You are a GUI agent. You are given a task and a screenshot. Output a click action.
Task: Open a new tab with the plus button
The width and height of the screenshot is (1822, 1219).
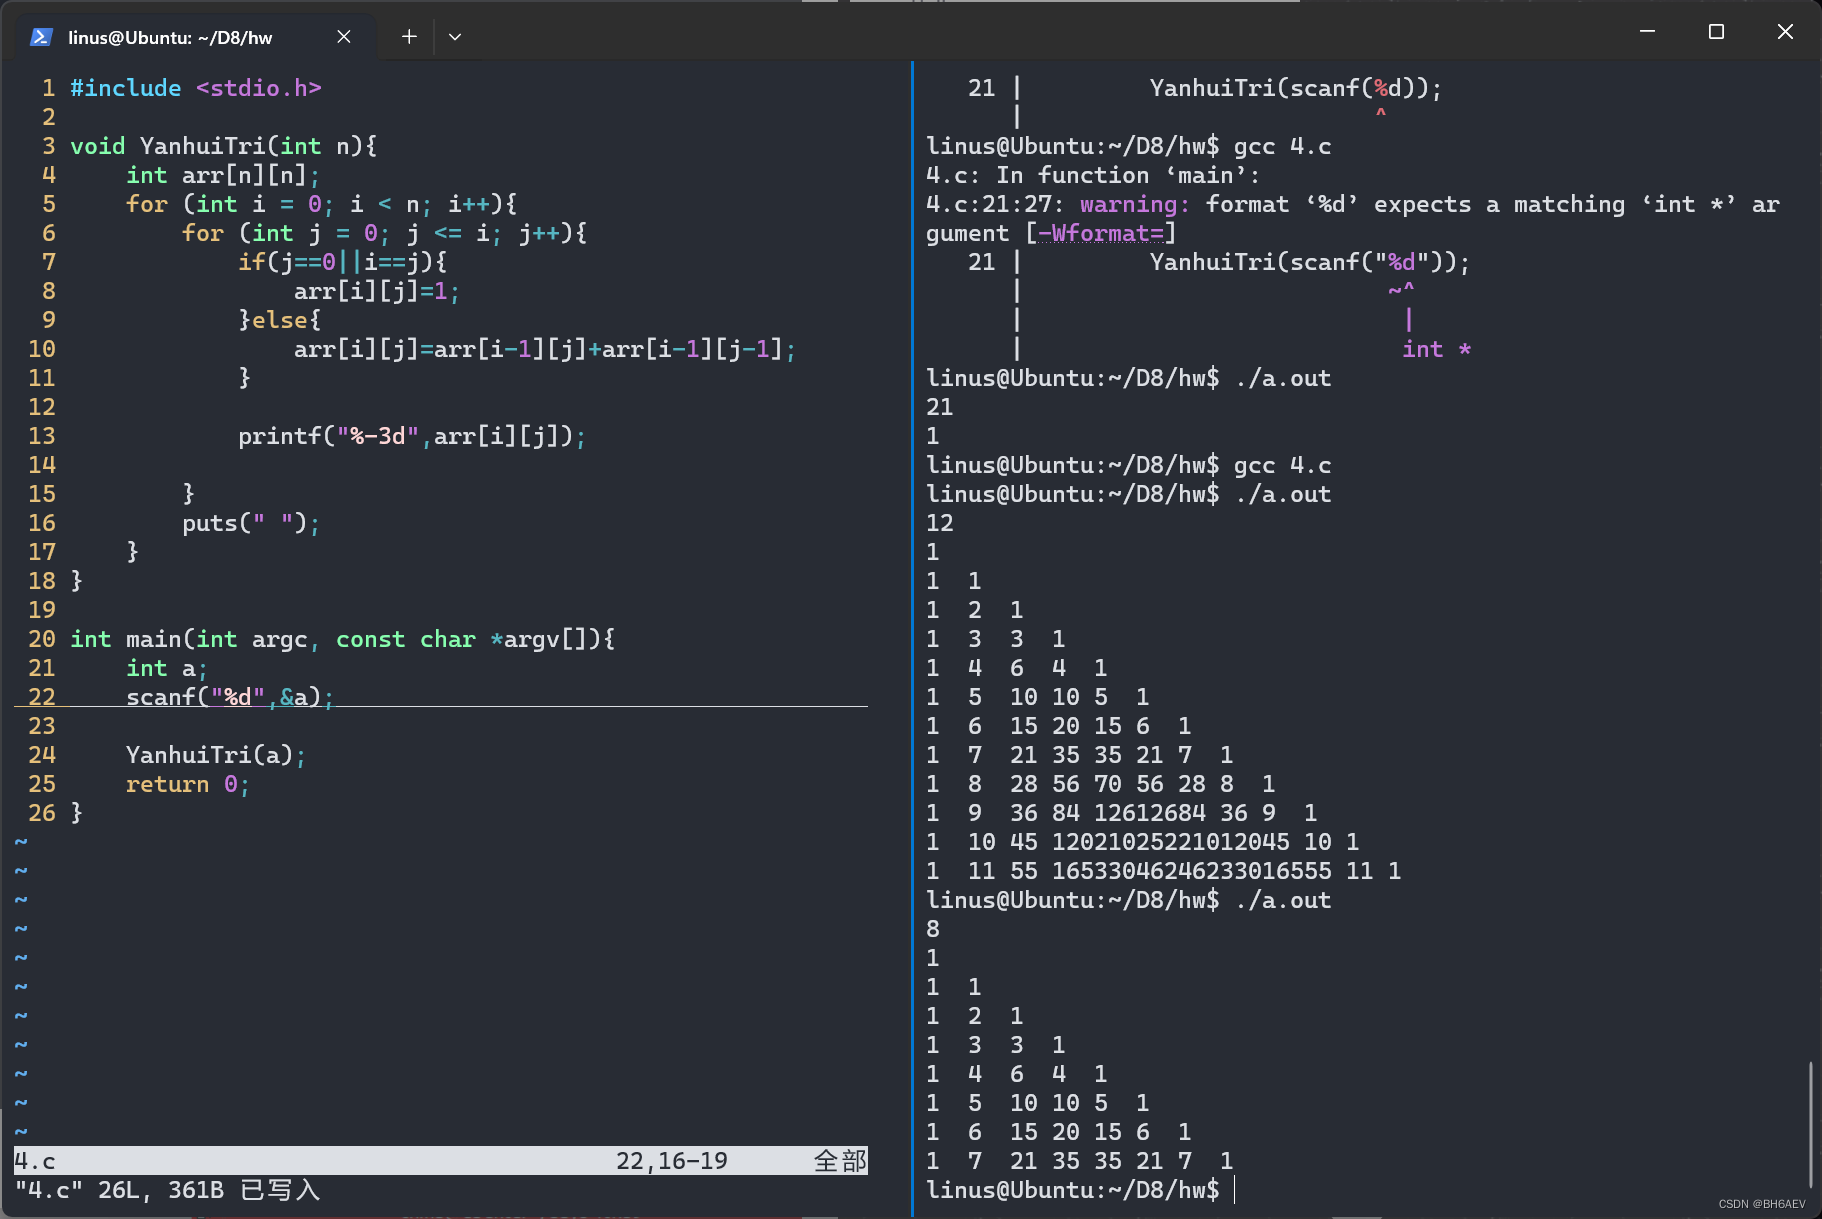coord(409,37)
